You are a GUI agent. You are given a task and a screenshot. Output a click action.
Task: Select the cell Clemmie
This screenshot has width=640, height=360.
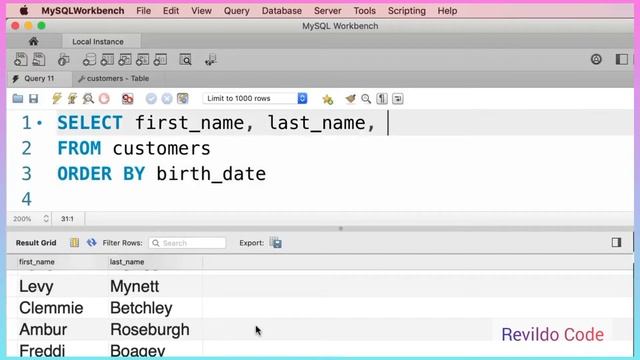[51, 308]
